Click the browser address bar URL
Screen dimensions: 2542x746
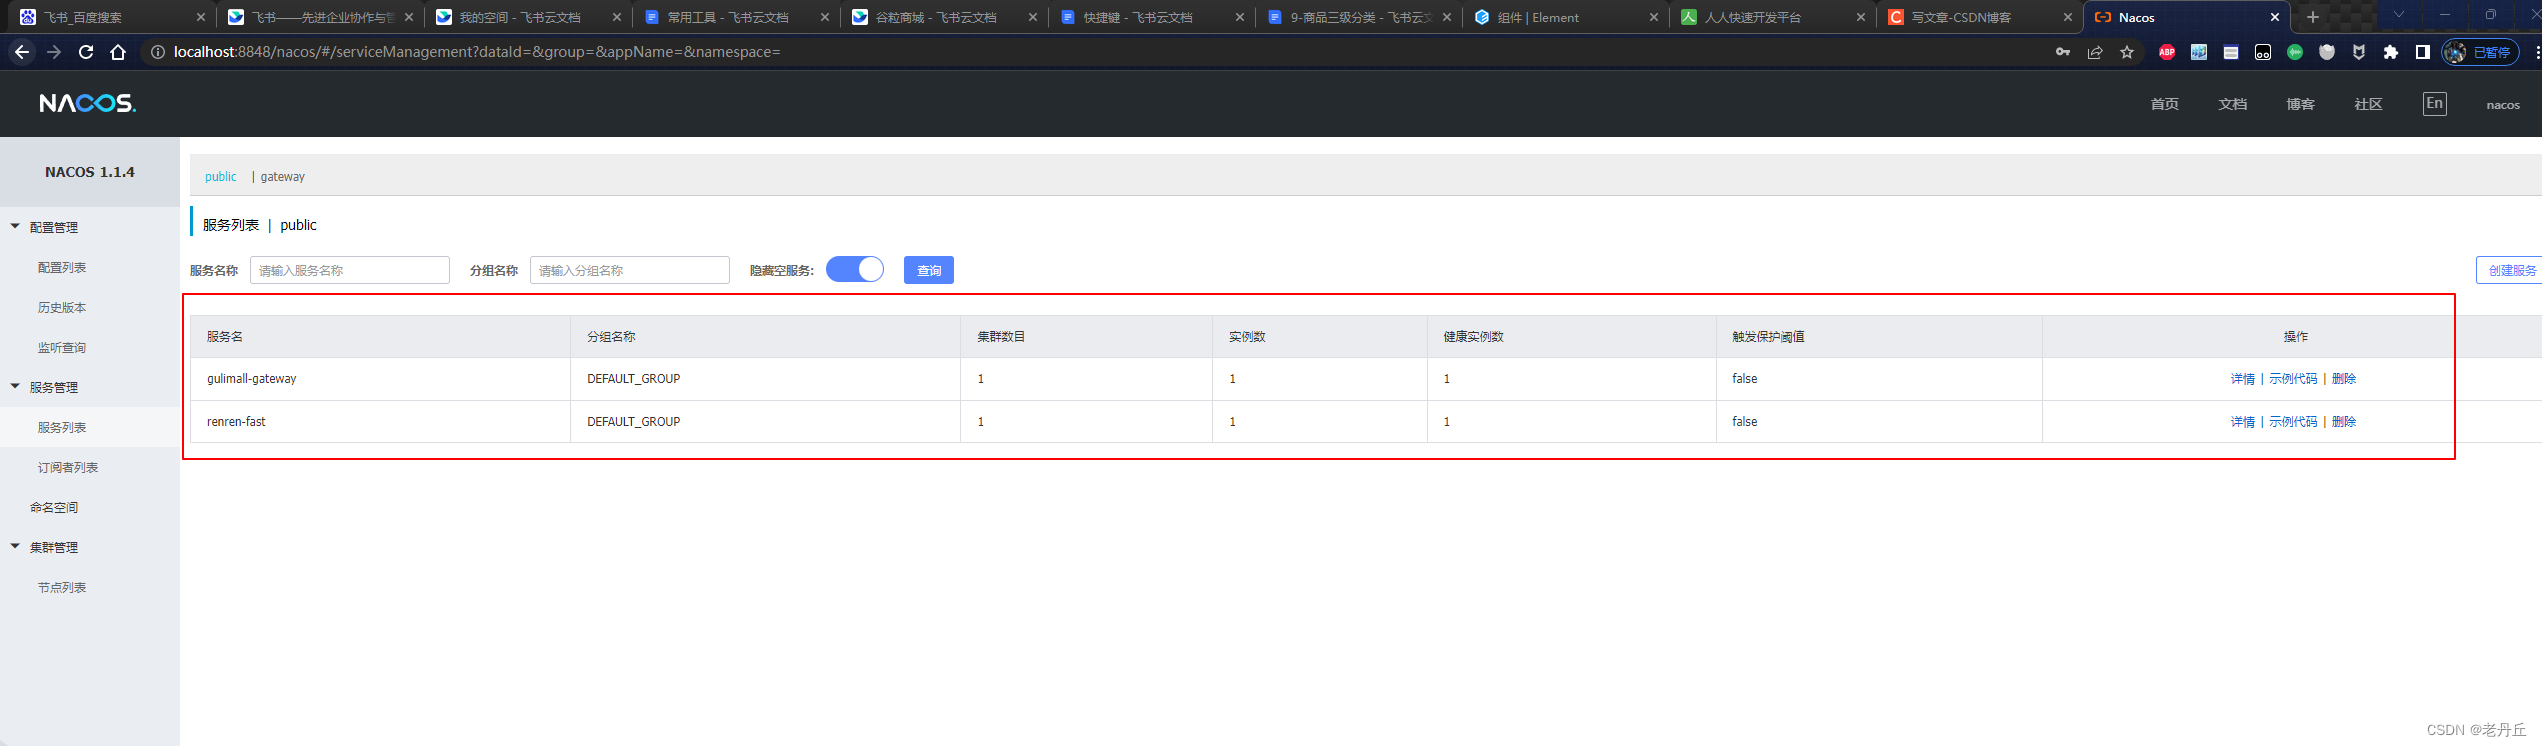(x=477, y=52)
